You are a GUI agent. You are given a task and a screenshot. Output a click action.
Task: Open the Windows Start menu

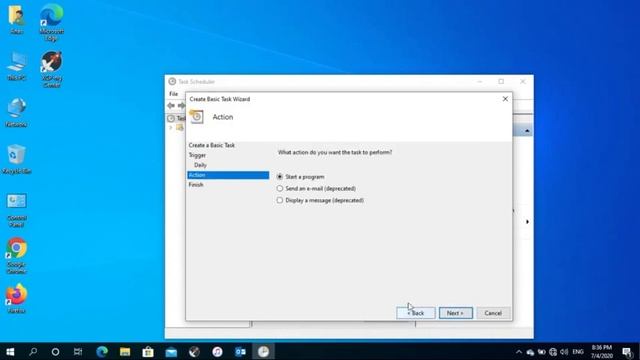(10, 352)
